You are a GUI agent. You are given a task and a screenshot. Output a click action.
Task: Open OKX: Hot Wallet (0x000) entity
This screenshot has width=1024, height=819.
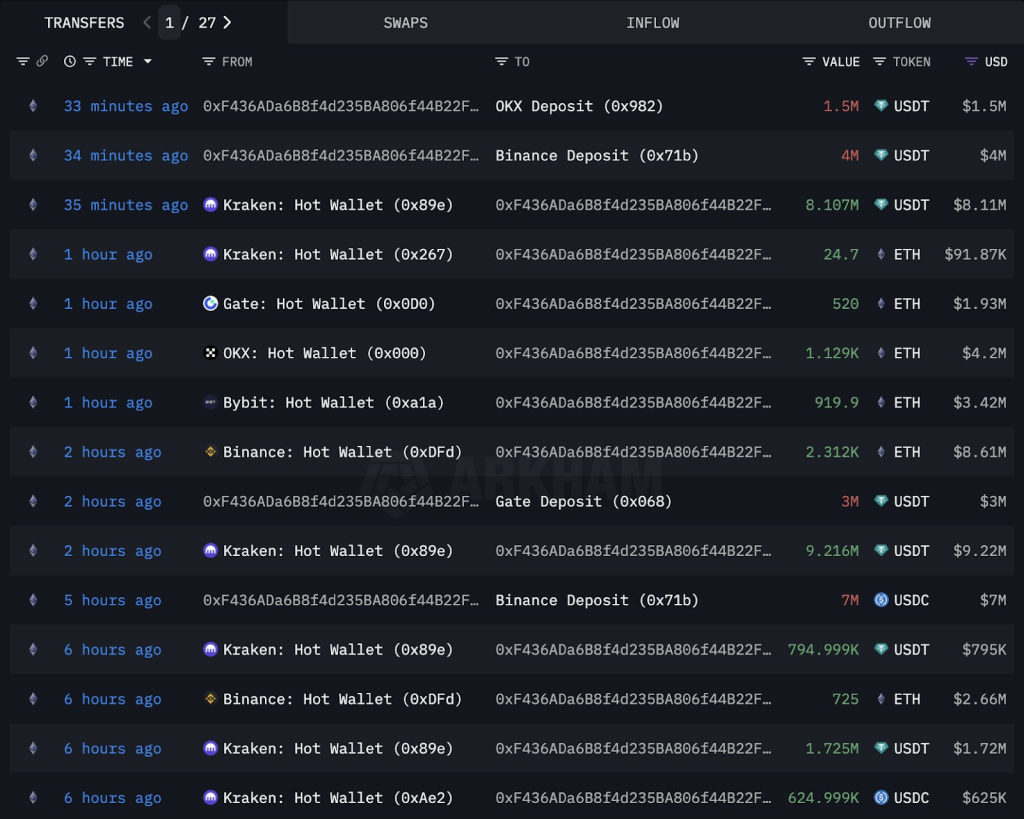(325, 353)
